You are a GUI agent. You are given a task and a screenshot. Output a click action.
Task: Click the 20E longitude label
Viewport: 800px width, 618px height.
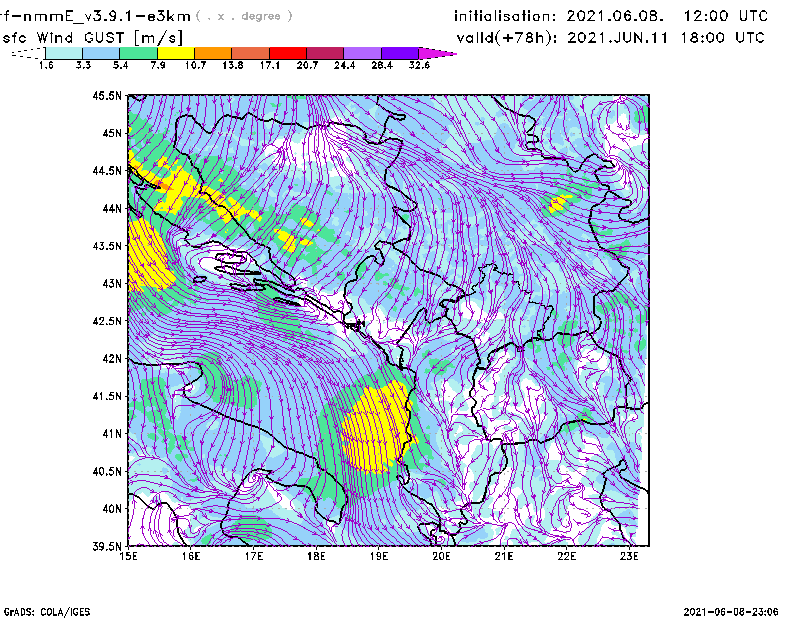pyautogui.click(x=441, y=556)
